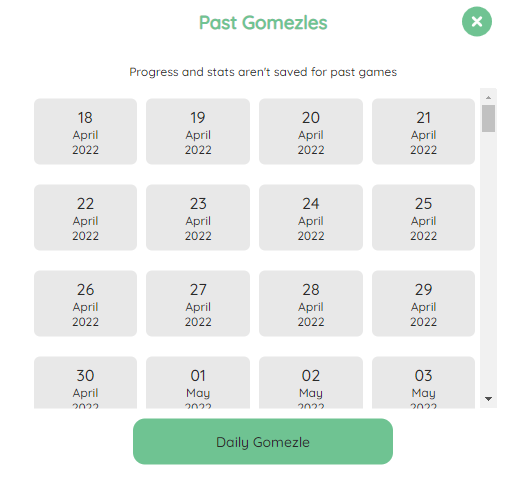Play the 29 April 2022 game

point(423,303)
